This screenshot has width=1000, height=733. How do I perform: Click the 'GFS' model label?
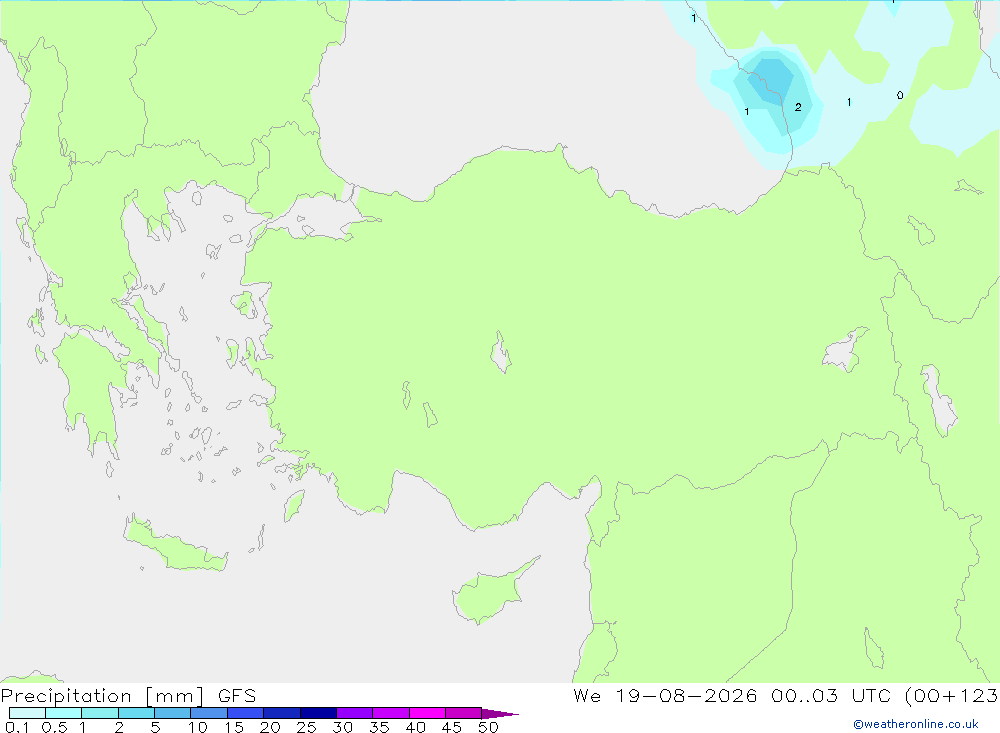click(237, 696)
